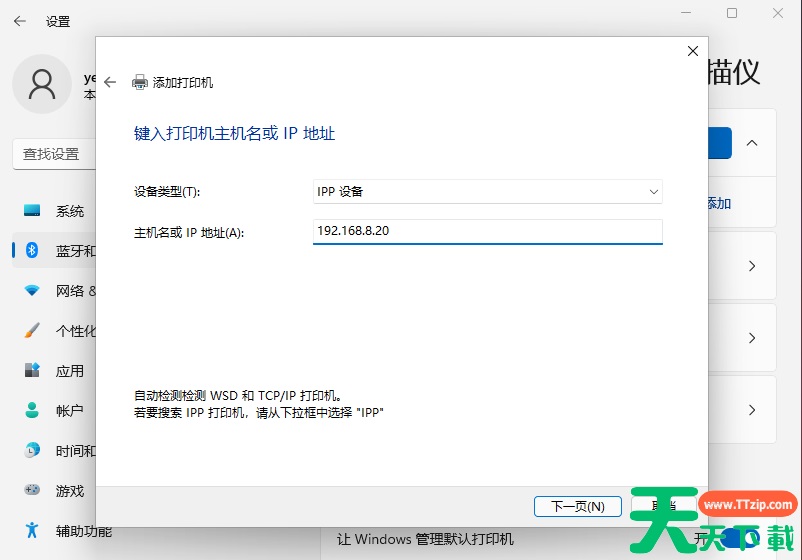802x560 pixels.
Task: Click the 游戏 gamepad icon
Action: [32, 490]
